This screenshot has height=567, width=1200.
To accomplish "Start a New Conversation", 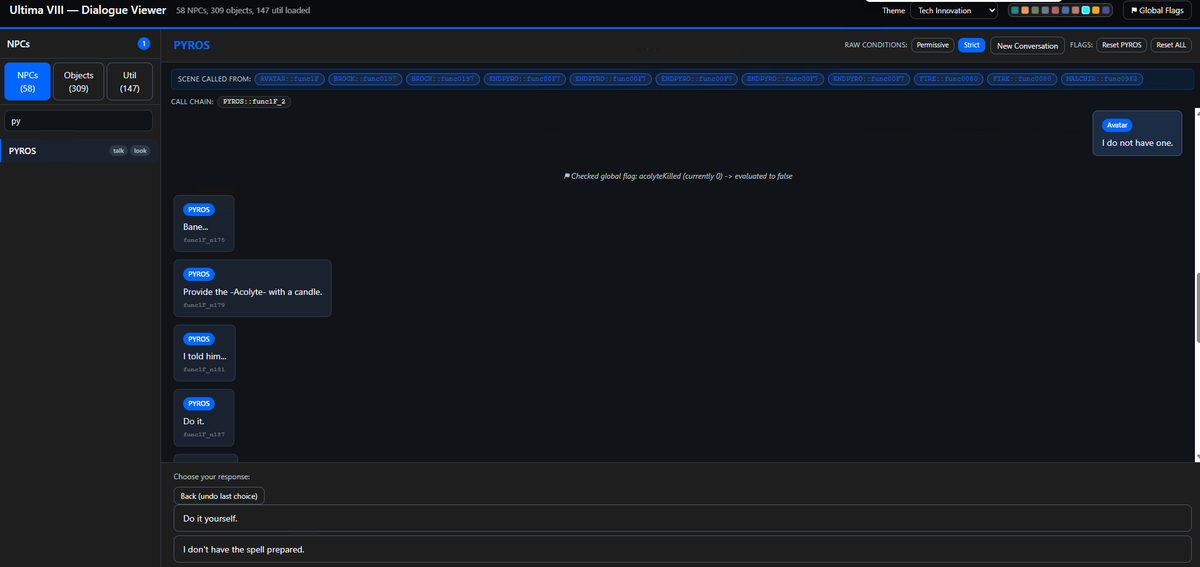I will (1027, 45).
